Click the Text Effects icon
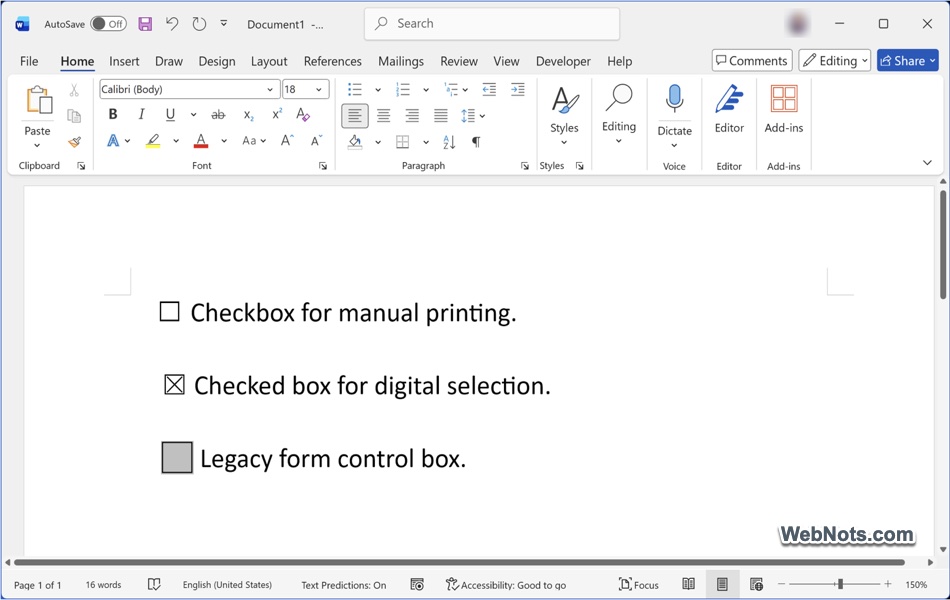 (113, 141)
